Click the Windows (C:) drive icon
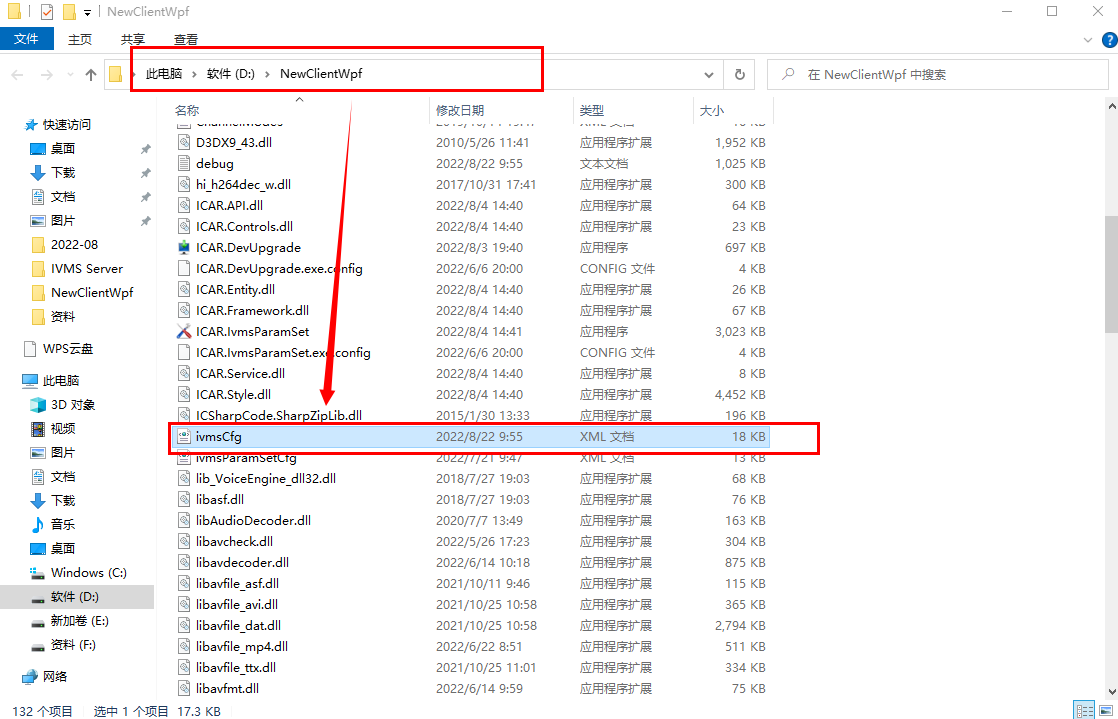 [x=38, y=573]
